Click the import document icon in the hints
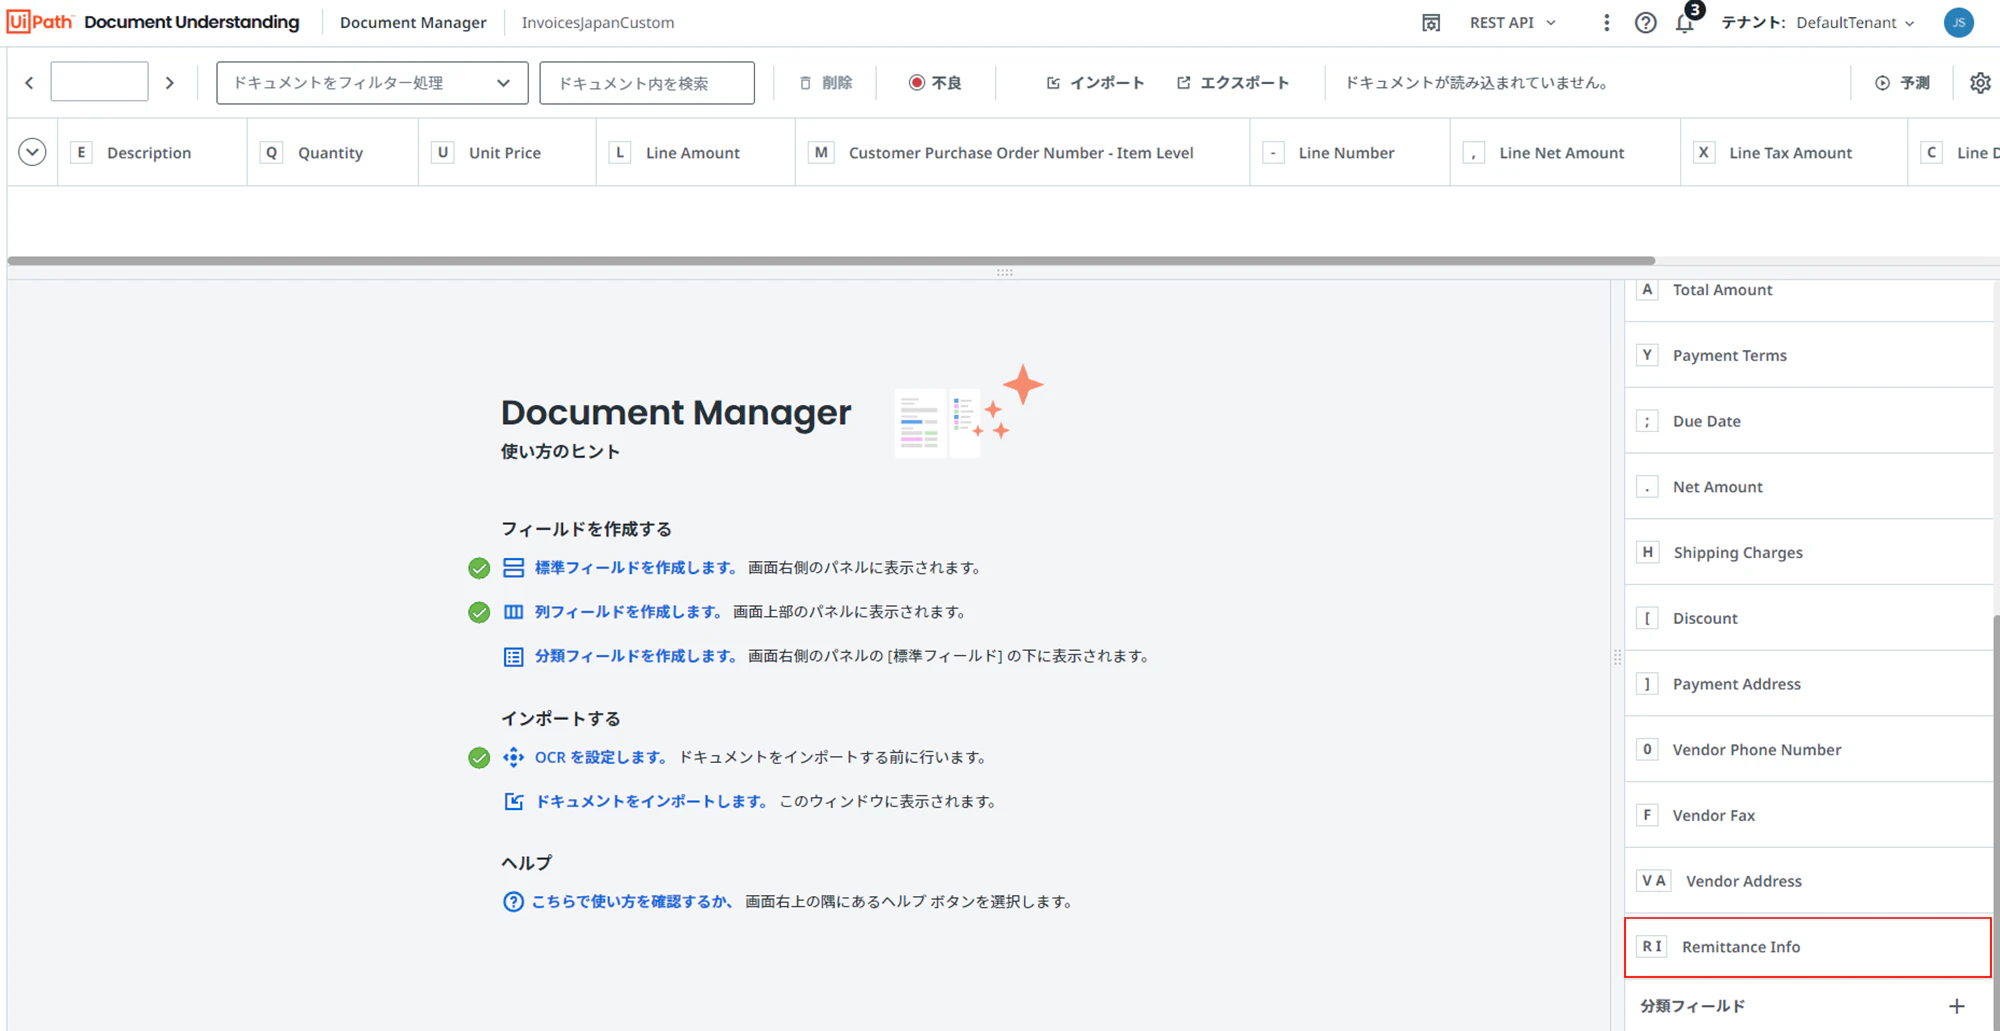 (x=513, y=801)
